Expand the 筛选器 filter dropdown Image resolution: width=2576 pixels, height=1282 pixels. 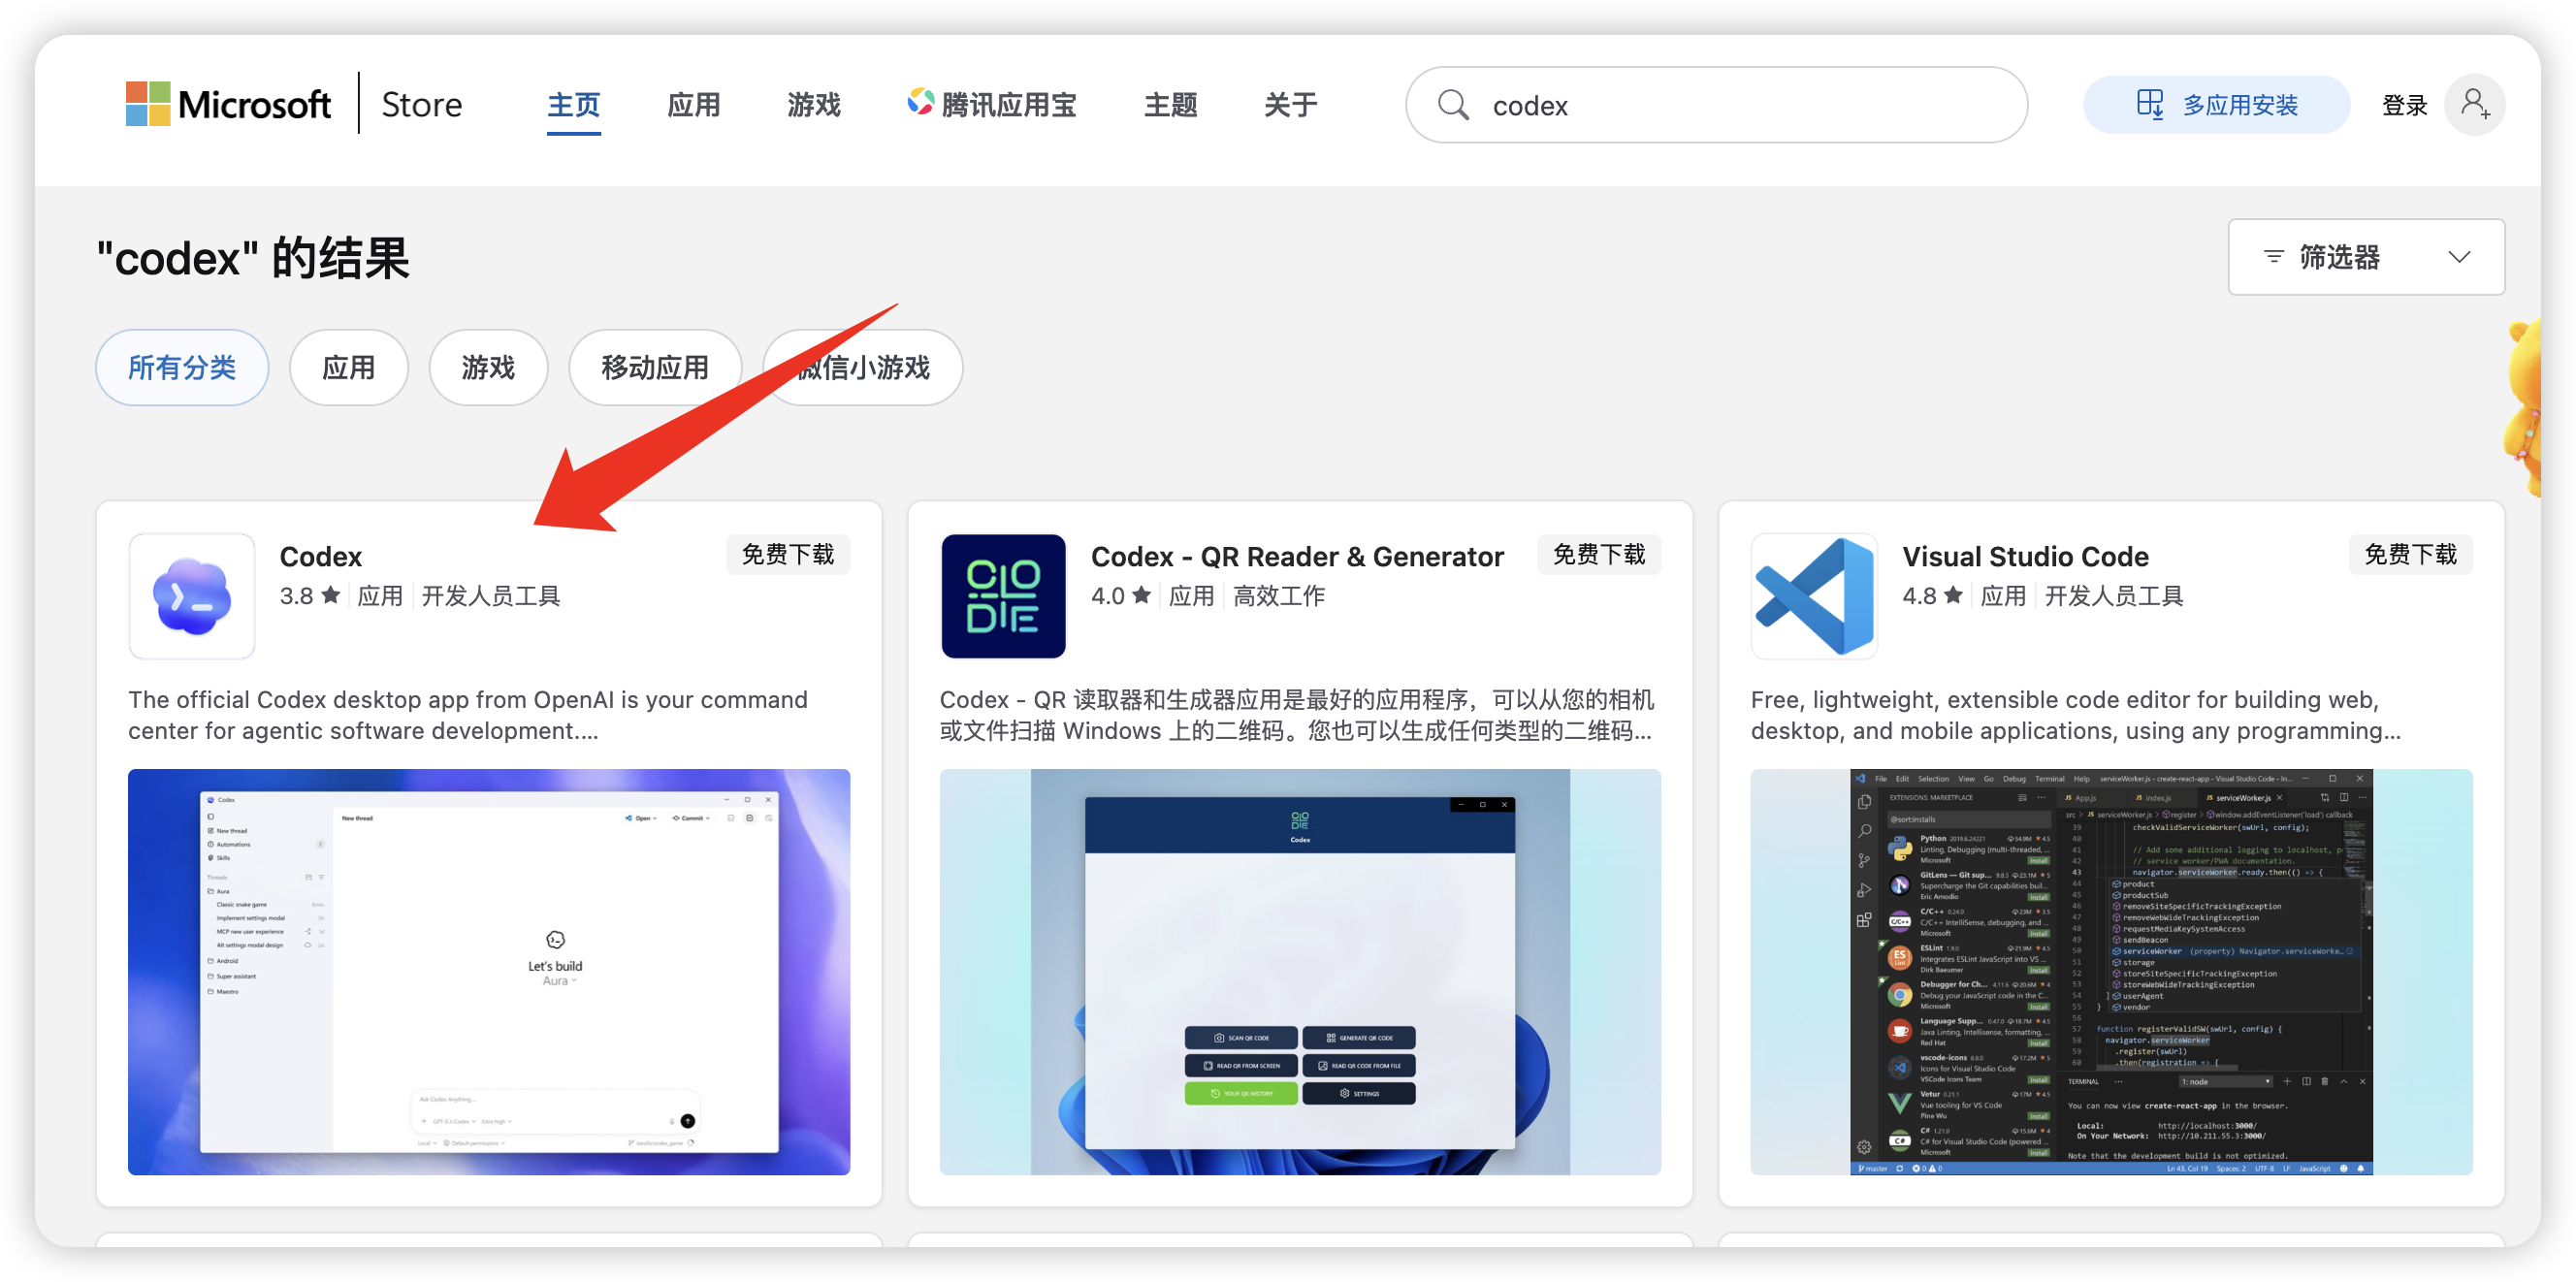(2366, 257)
